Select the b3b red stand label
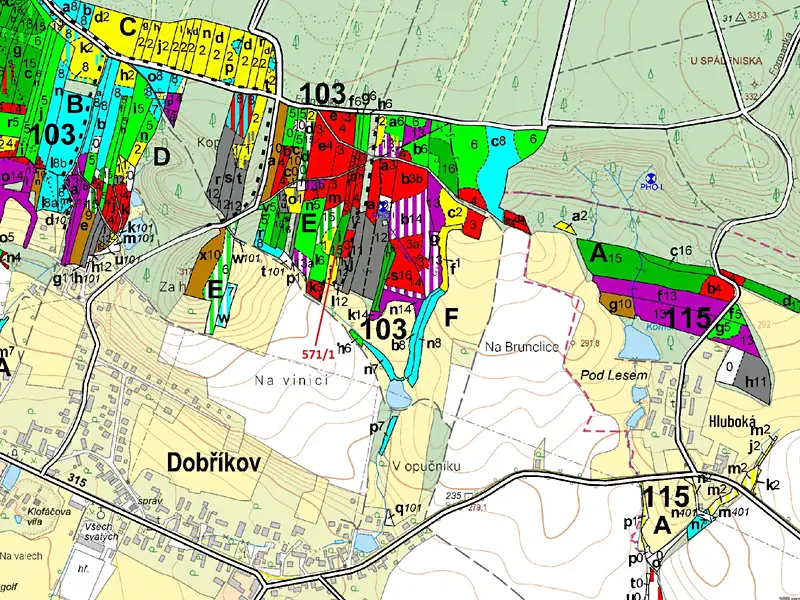This screenshot has width=800, height=600. click(411, 179)
